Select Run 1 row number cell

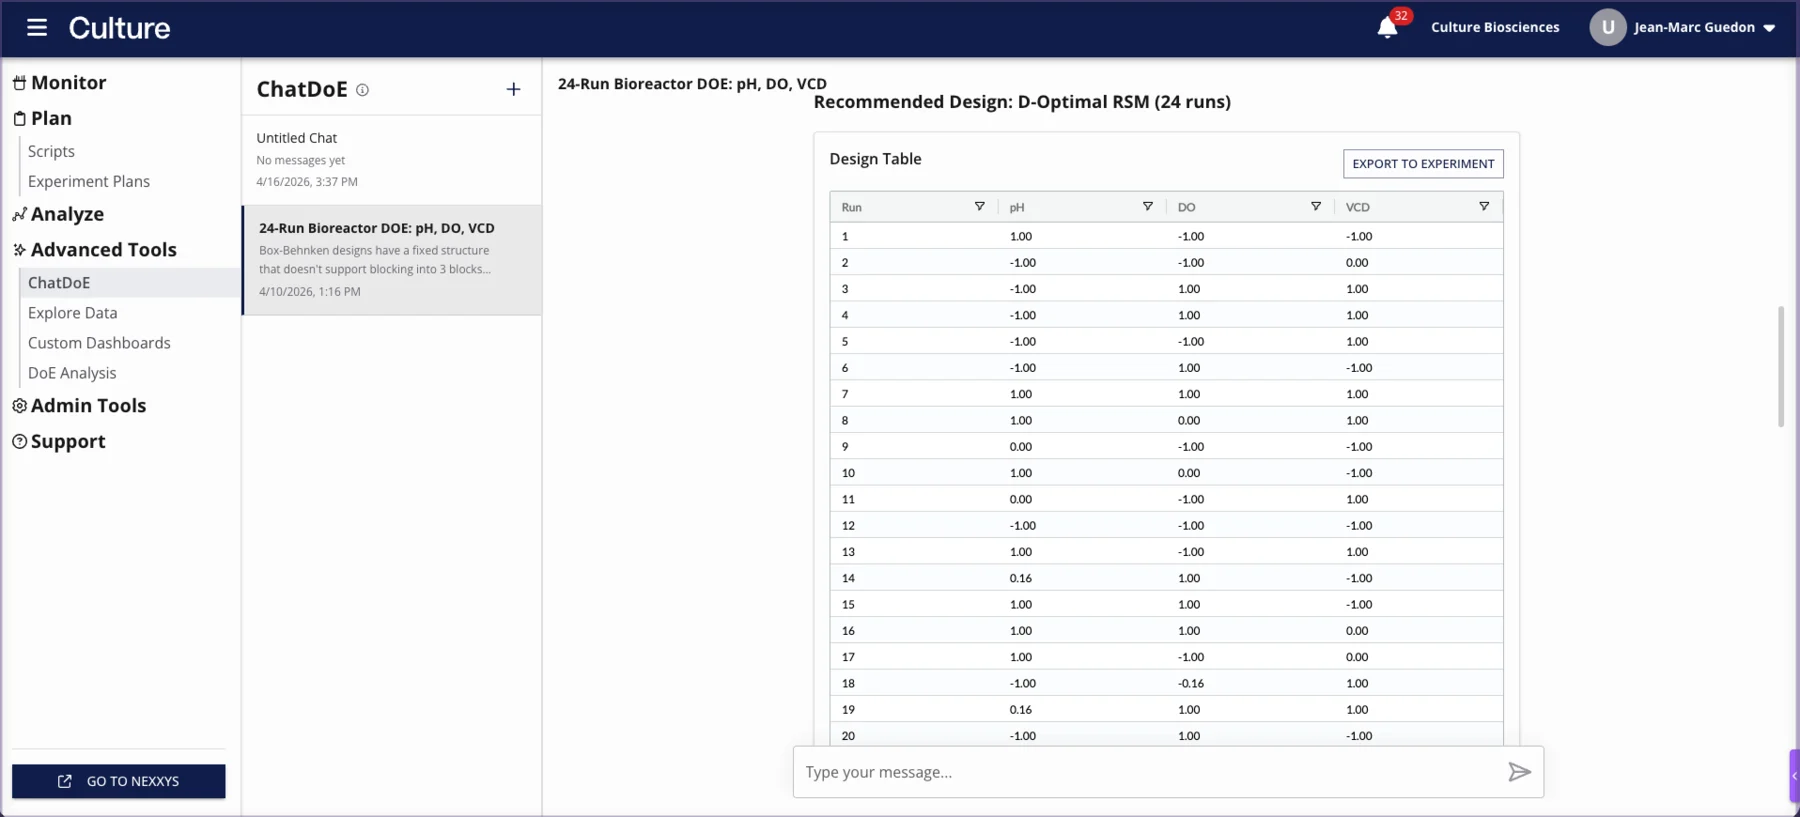point(845,237)
